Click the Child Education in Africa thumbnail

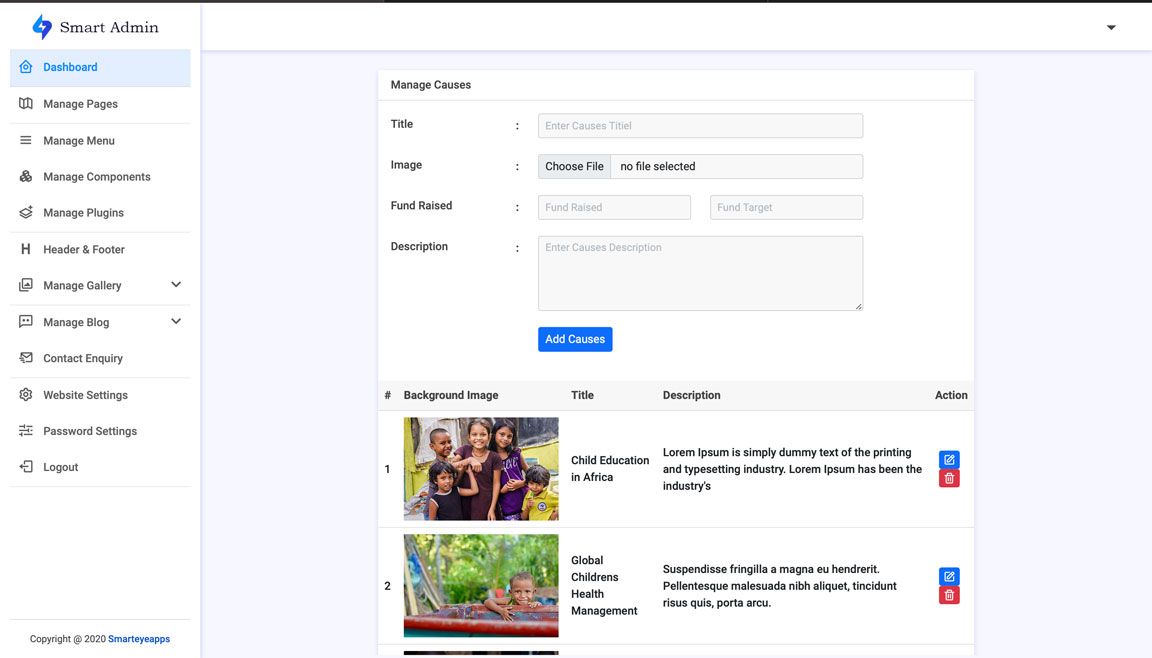coord(480,469)
